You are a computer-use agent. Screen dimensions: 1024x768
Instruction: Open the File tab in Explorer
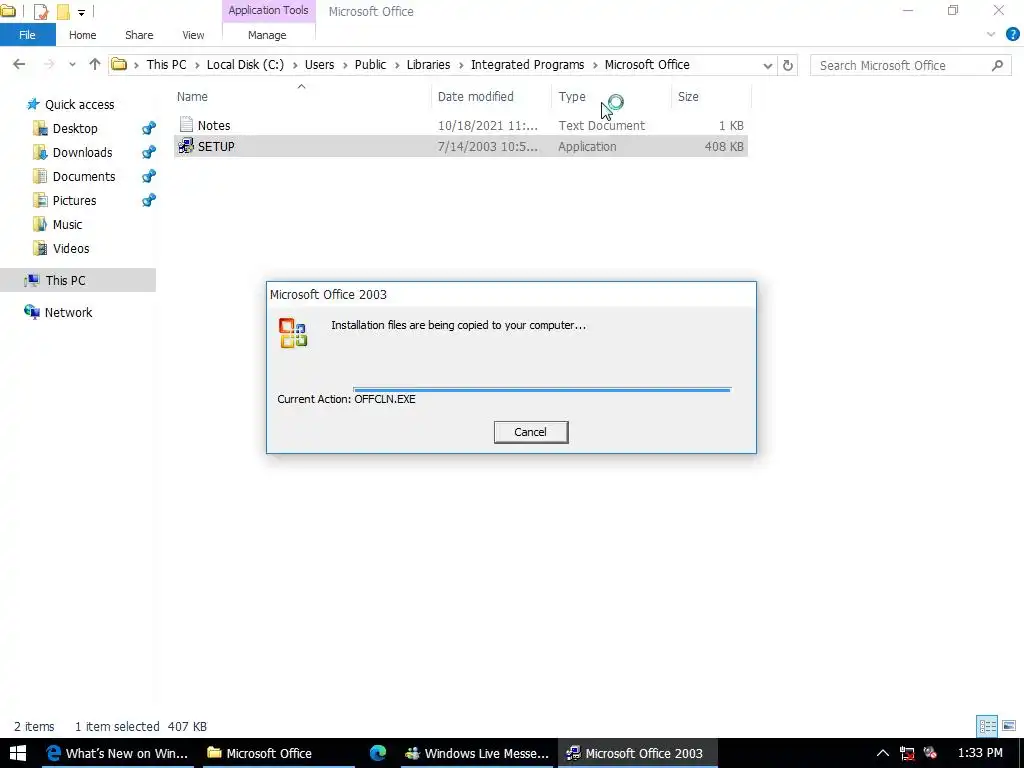27,35
